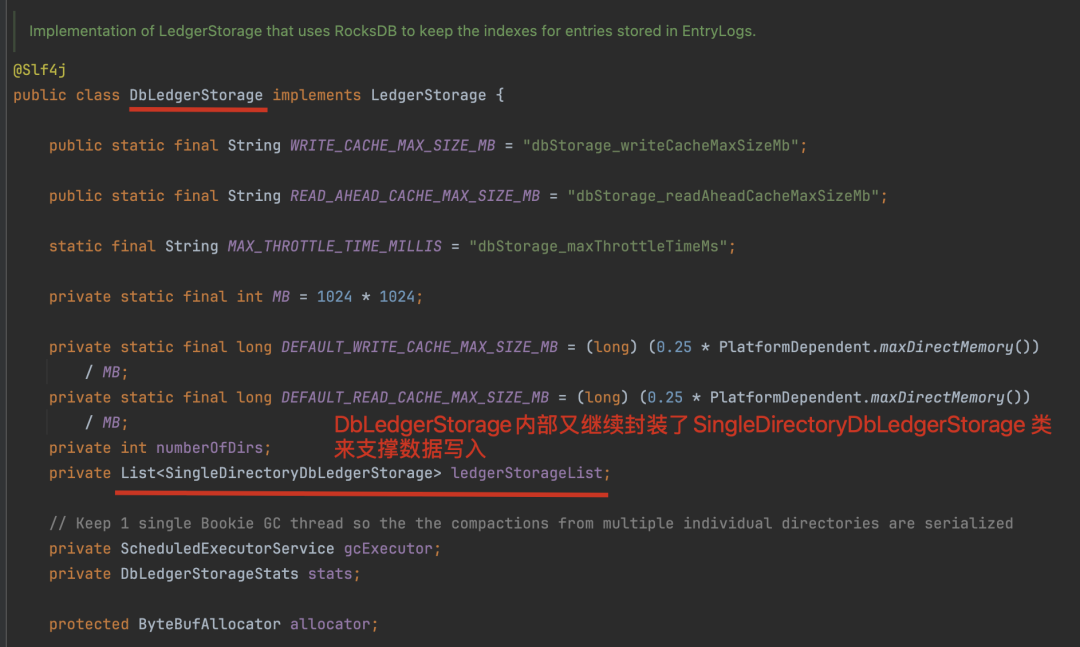Click DEFAULT_WRITE_CACHE_MAX_SIZE_MB constant

(x=419, y=347)
